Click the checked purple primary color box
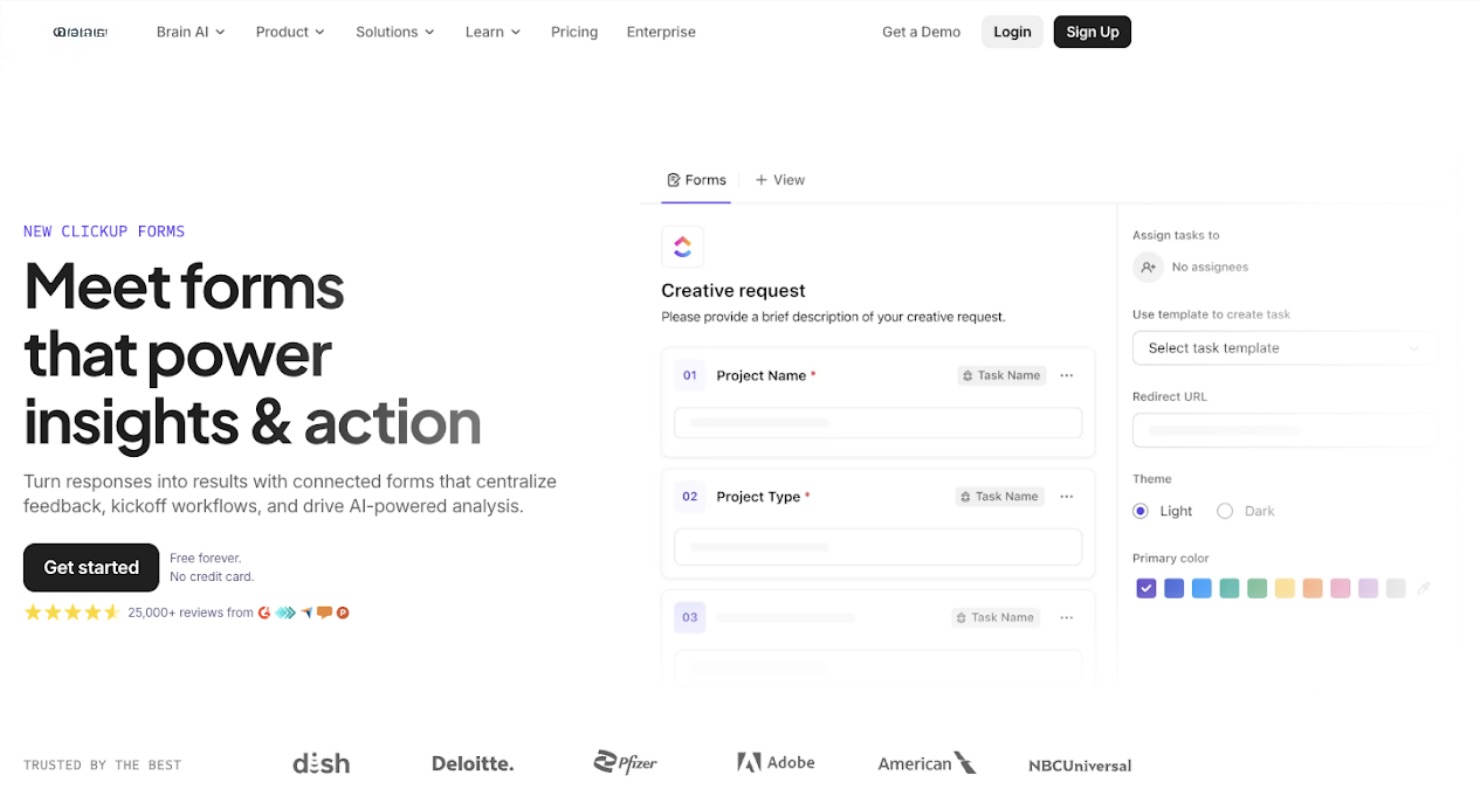The height and width of the screenshot is (792, 1480). pos(1146,588)
